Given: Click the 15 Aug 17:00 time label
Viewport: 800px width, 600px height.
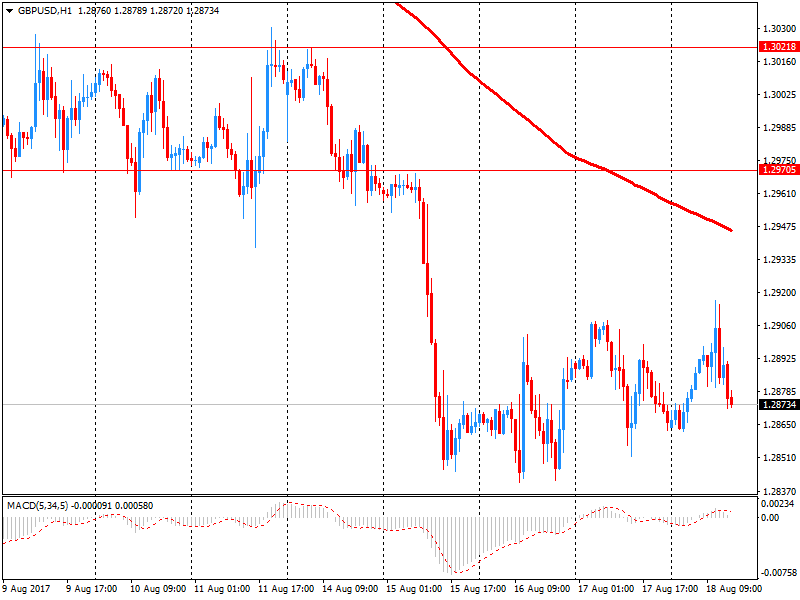Looking at the screenshot, I should [478, 589].
